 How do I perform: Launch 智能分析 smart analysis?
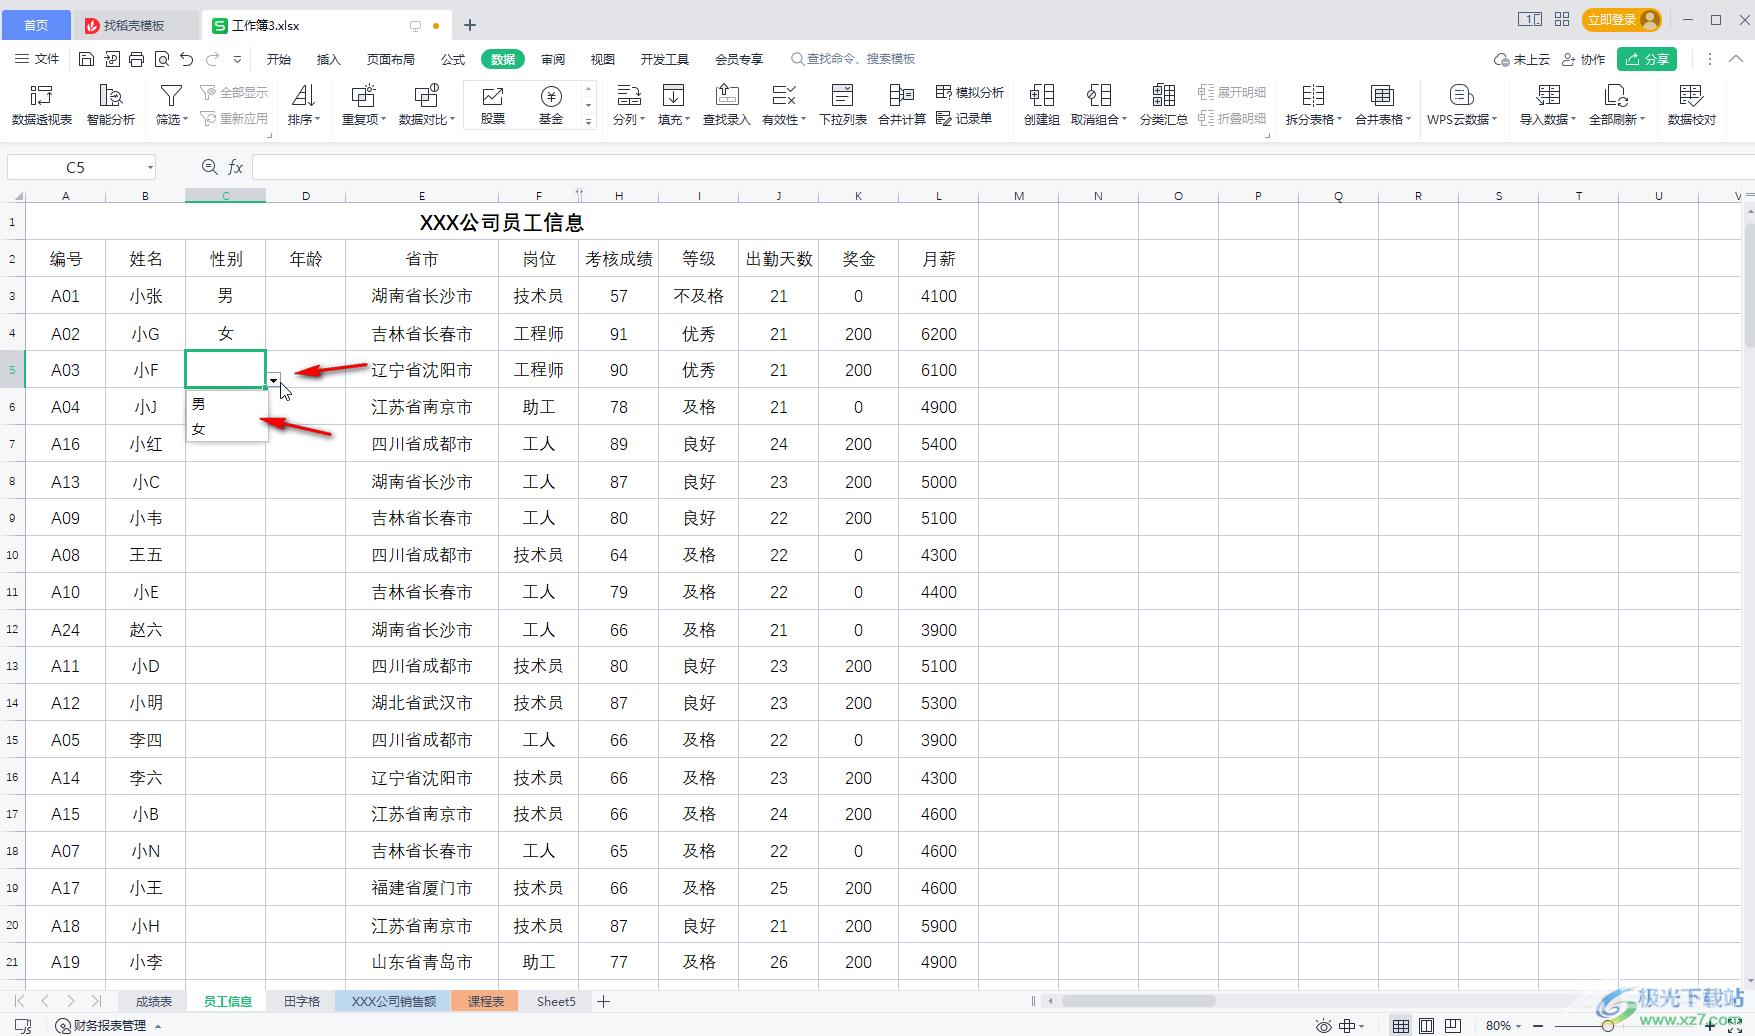[110, 105]
